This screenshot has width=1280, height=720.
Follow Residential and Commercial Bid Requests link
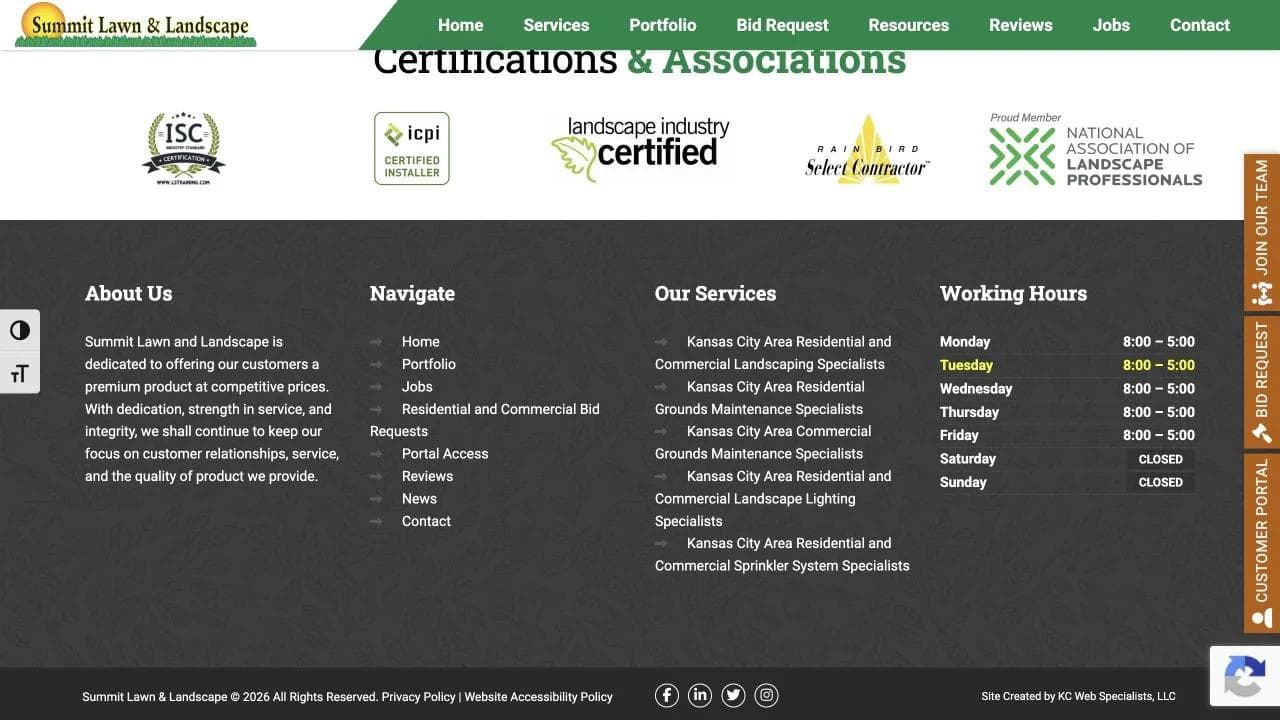tap(485, 420)
